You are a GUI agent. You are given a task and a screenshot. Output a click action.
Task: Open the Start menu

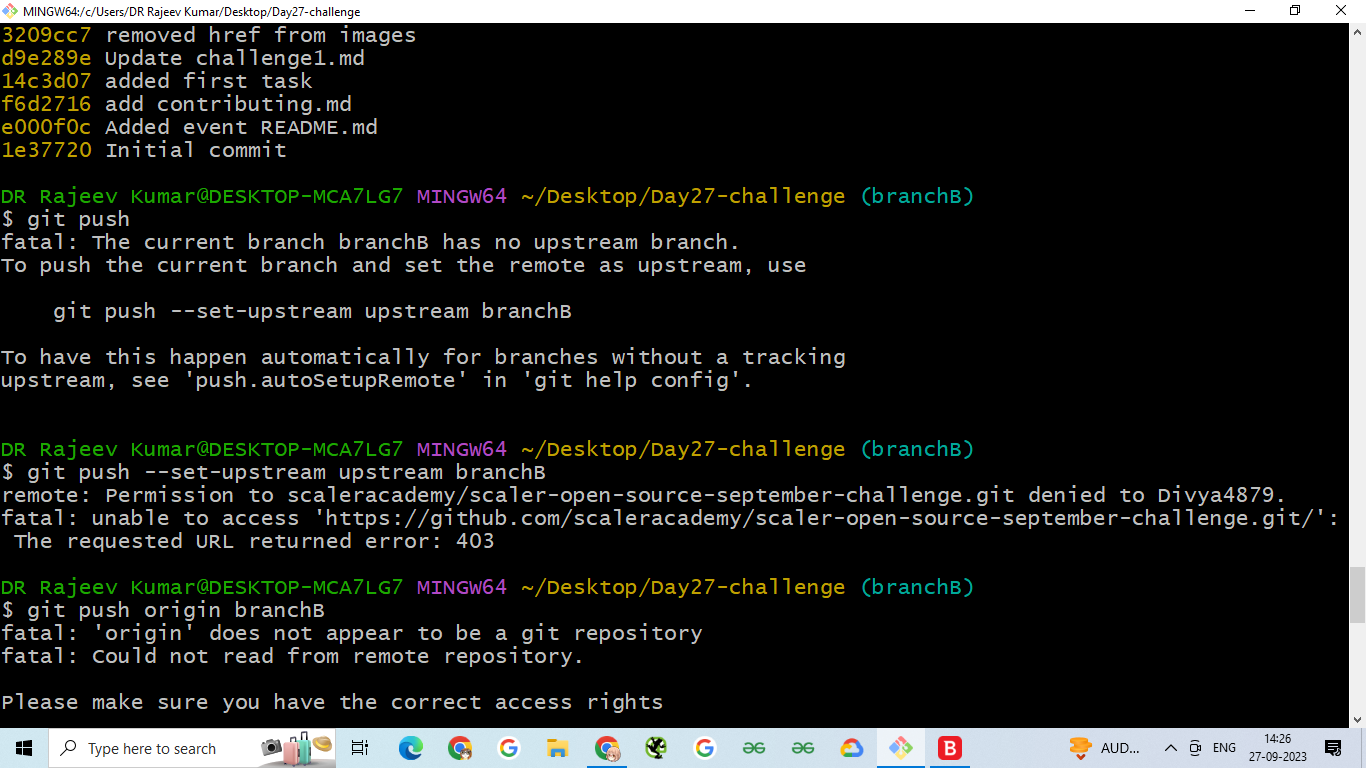click(x=22, y=748)
